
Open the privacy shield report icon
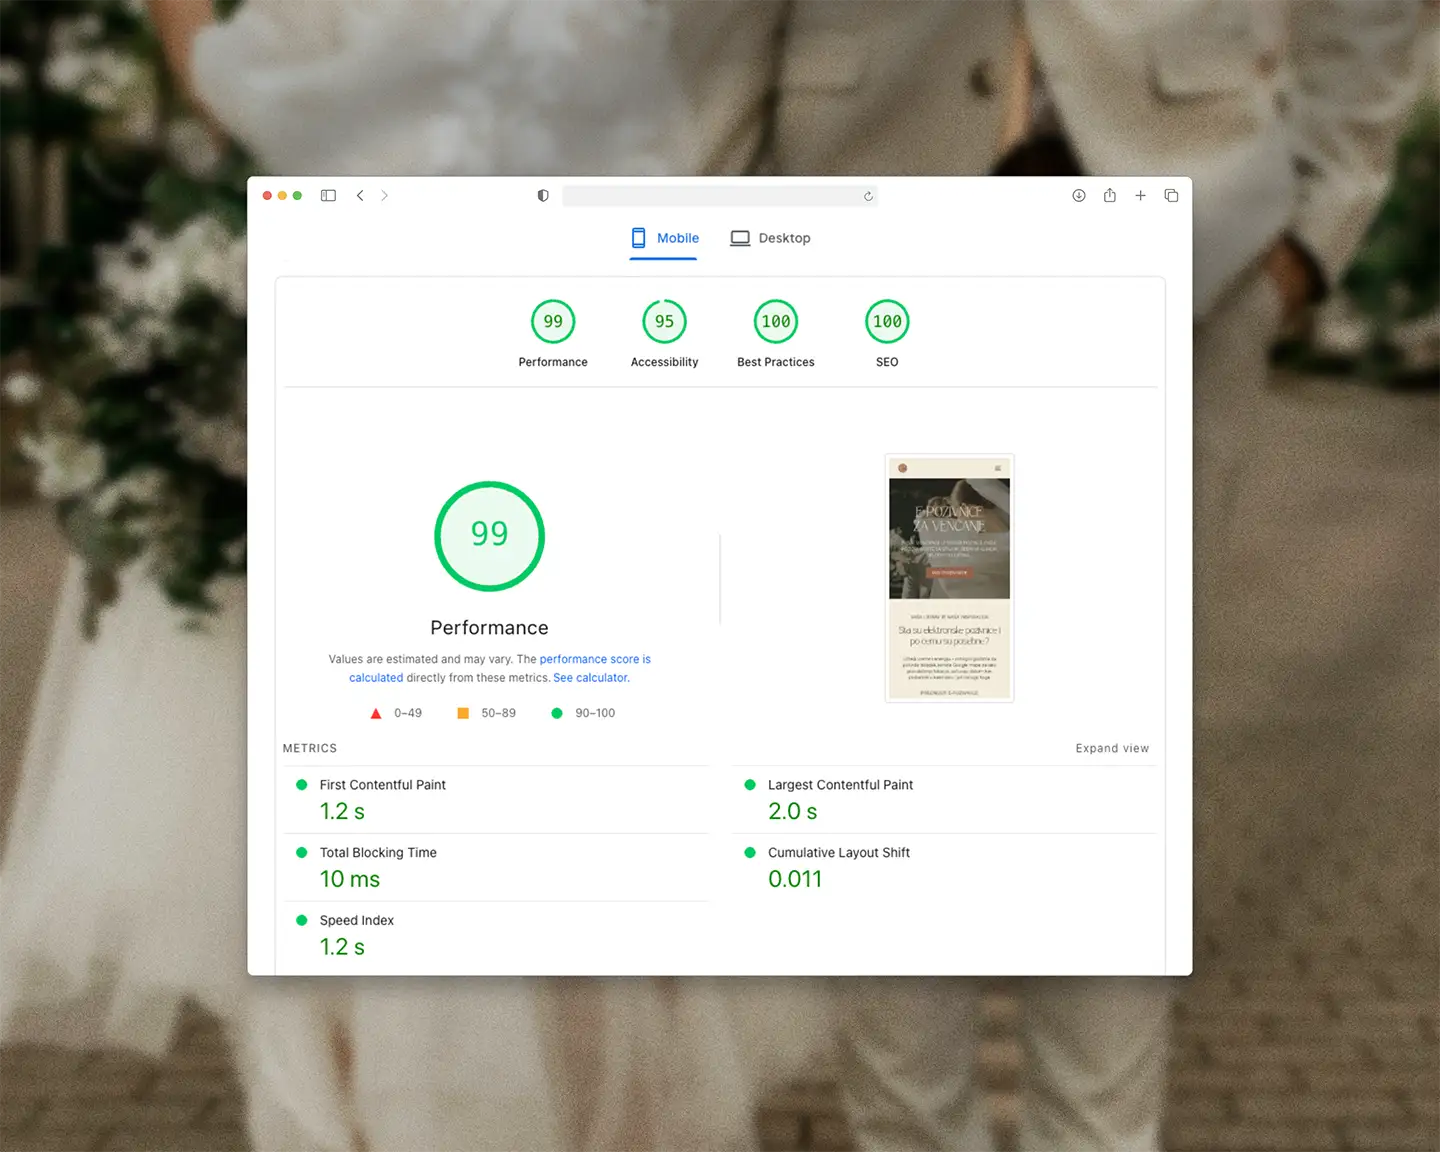pyautogui.click(x=543, y=196)
